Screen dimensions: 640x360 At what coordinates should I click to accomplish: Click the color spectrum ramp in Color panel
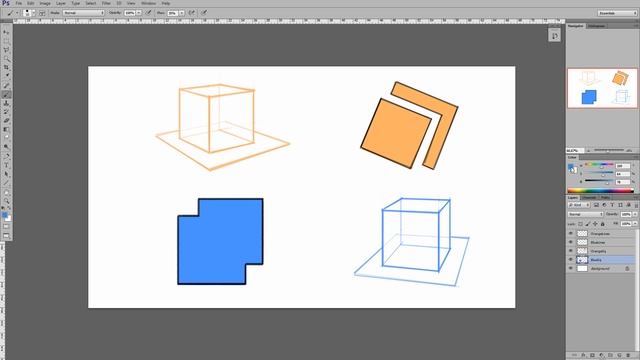pos(601,191)
